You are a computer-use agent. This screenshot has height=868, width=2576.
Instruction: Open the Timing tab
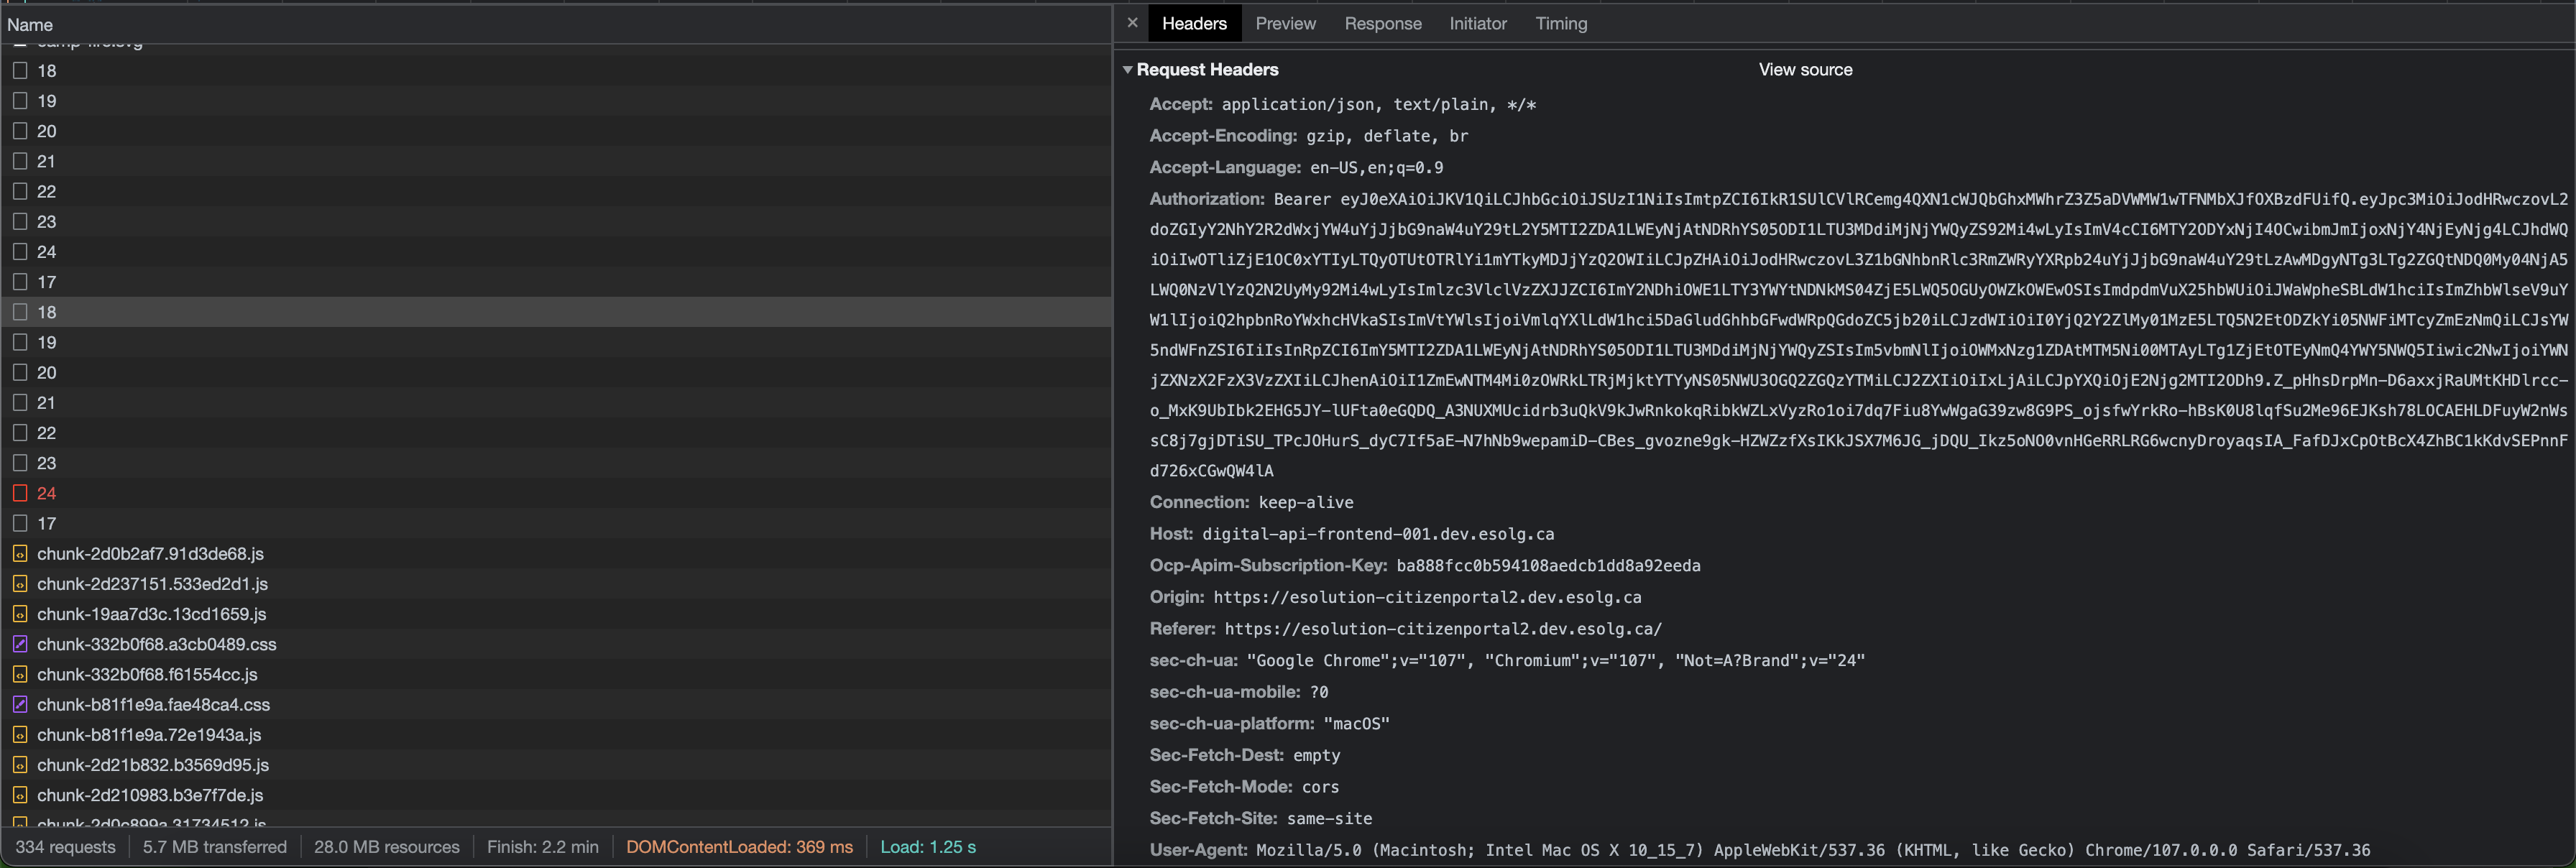coord(1560,23)
